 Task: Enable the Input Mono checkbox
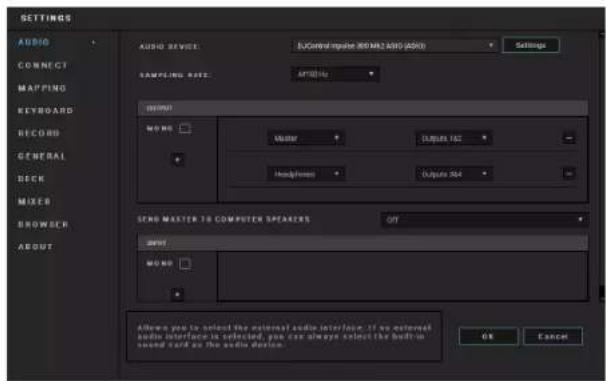185,264
